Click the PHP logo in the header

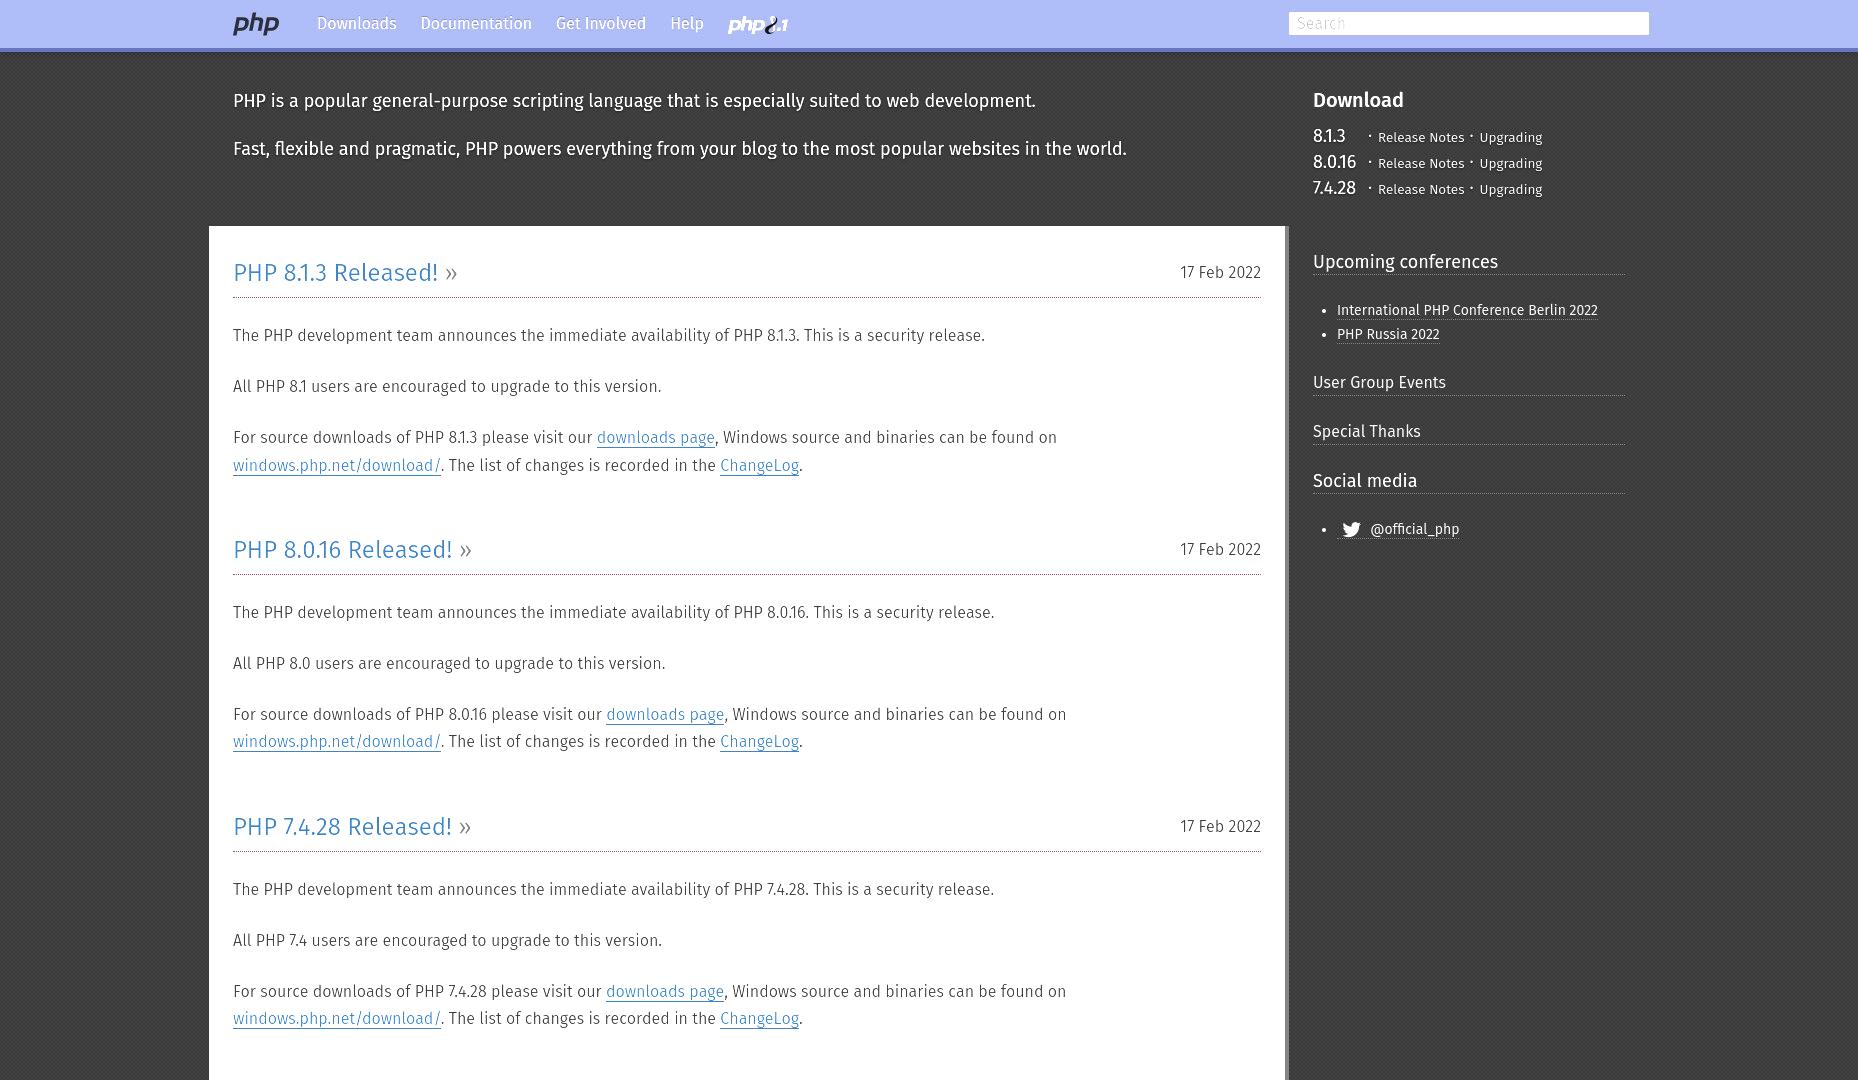(x=256, y=24)
